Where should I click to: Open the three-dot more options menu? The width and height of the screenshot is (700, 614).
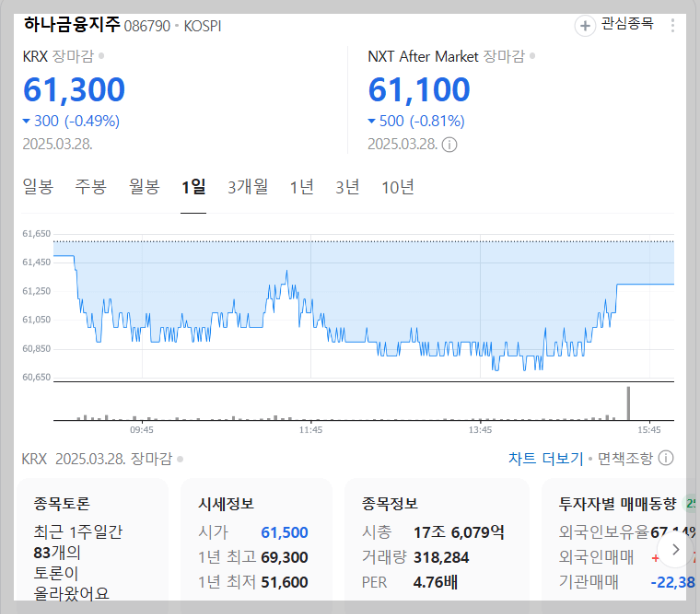[672, 25]
